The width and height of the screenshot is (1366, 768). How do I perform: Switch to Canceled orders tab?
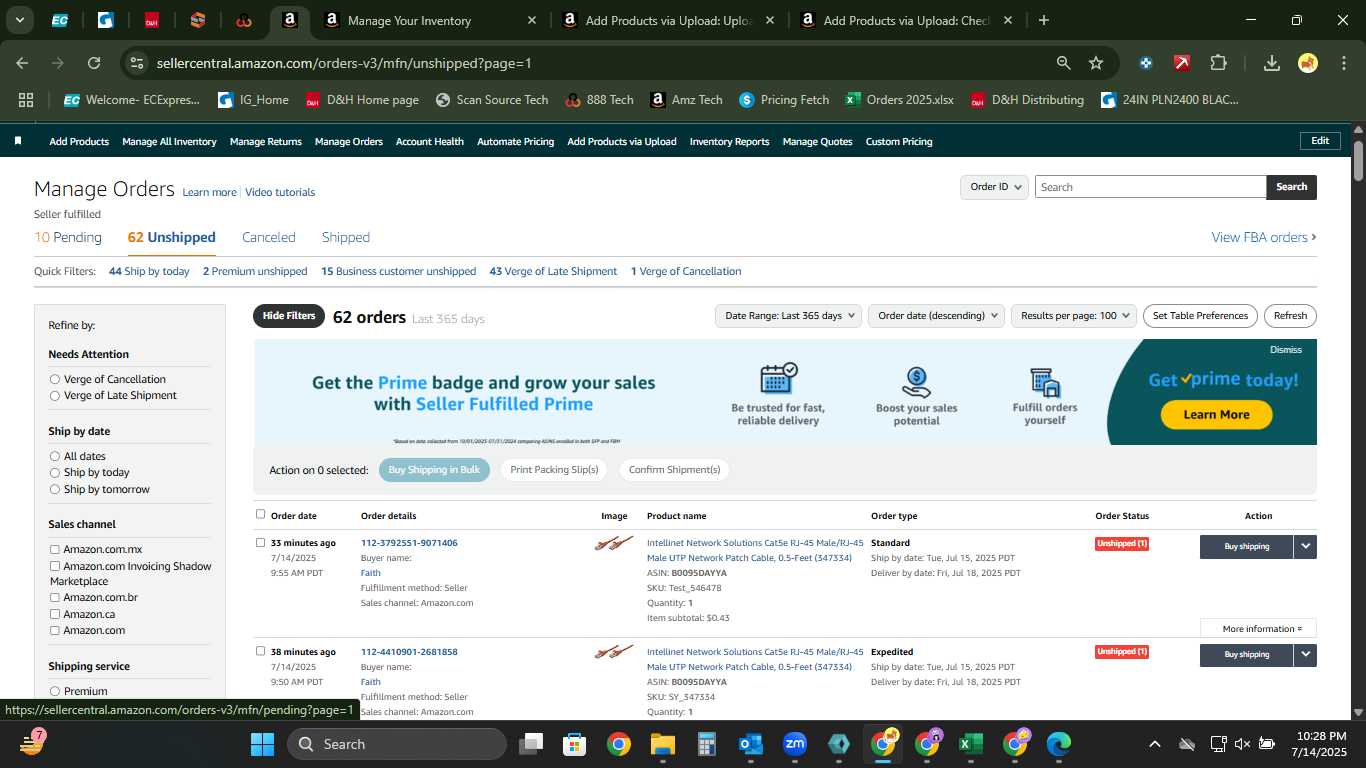(269, 237)
